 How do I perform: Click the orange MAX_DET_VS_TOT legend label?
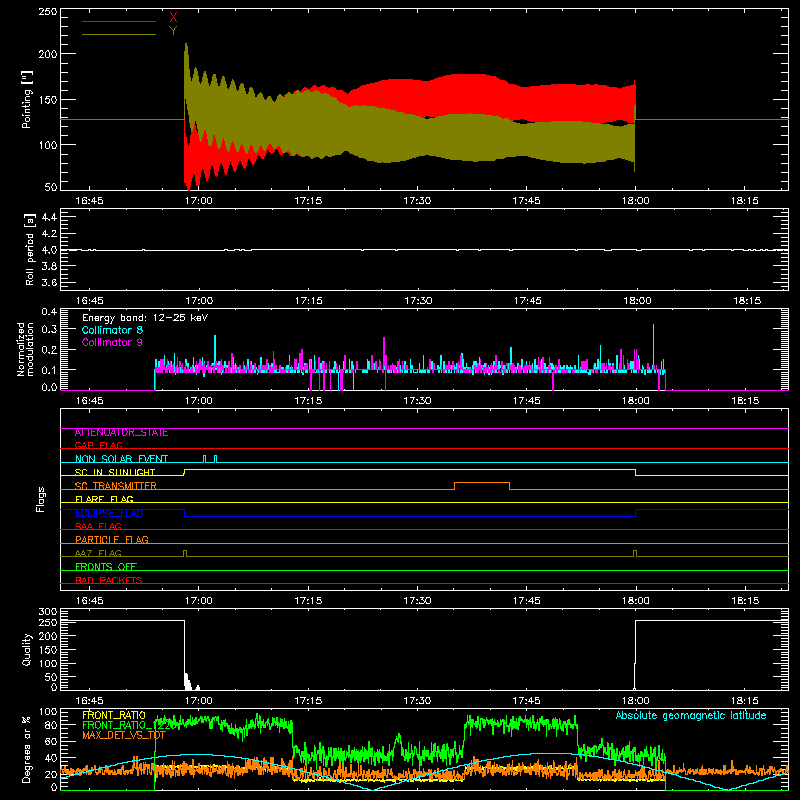pos(124,736)
